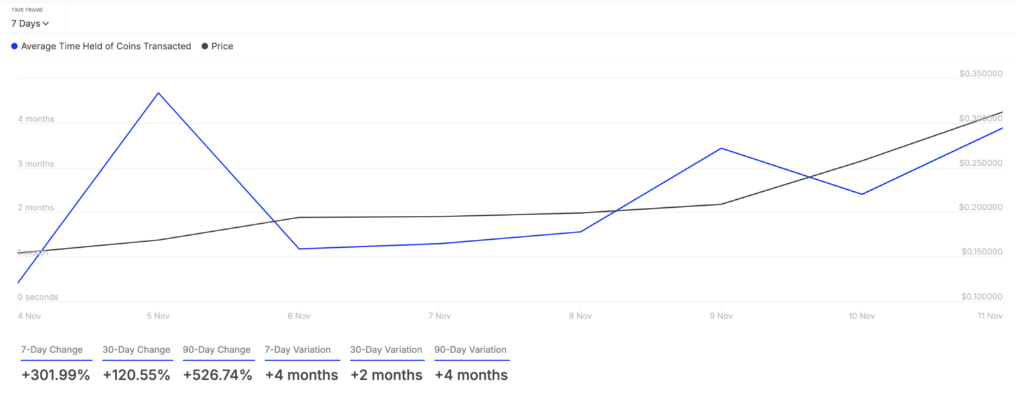The height and width of the screenshot is (395, 1016).
Task: Select the 30-Day Change tab
Action: pos(137,350)
